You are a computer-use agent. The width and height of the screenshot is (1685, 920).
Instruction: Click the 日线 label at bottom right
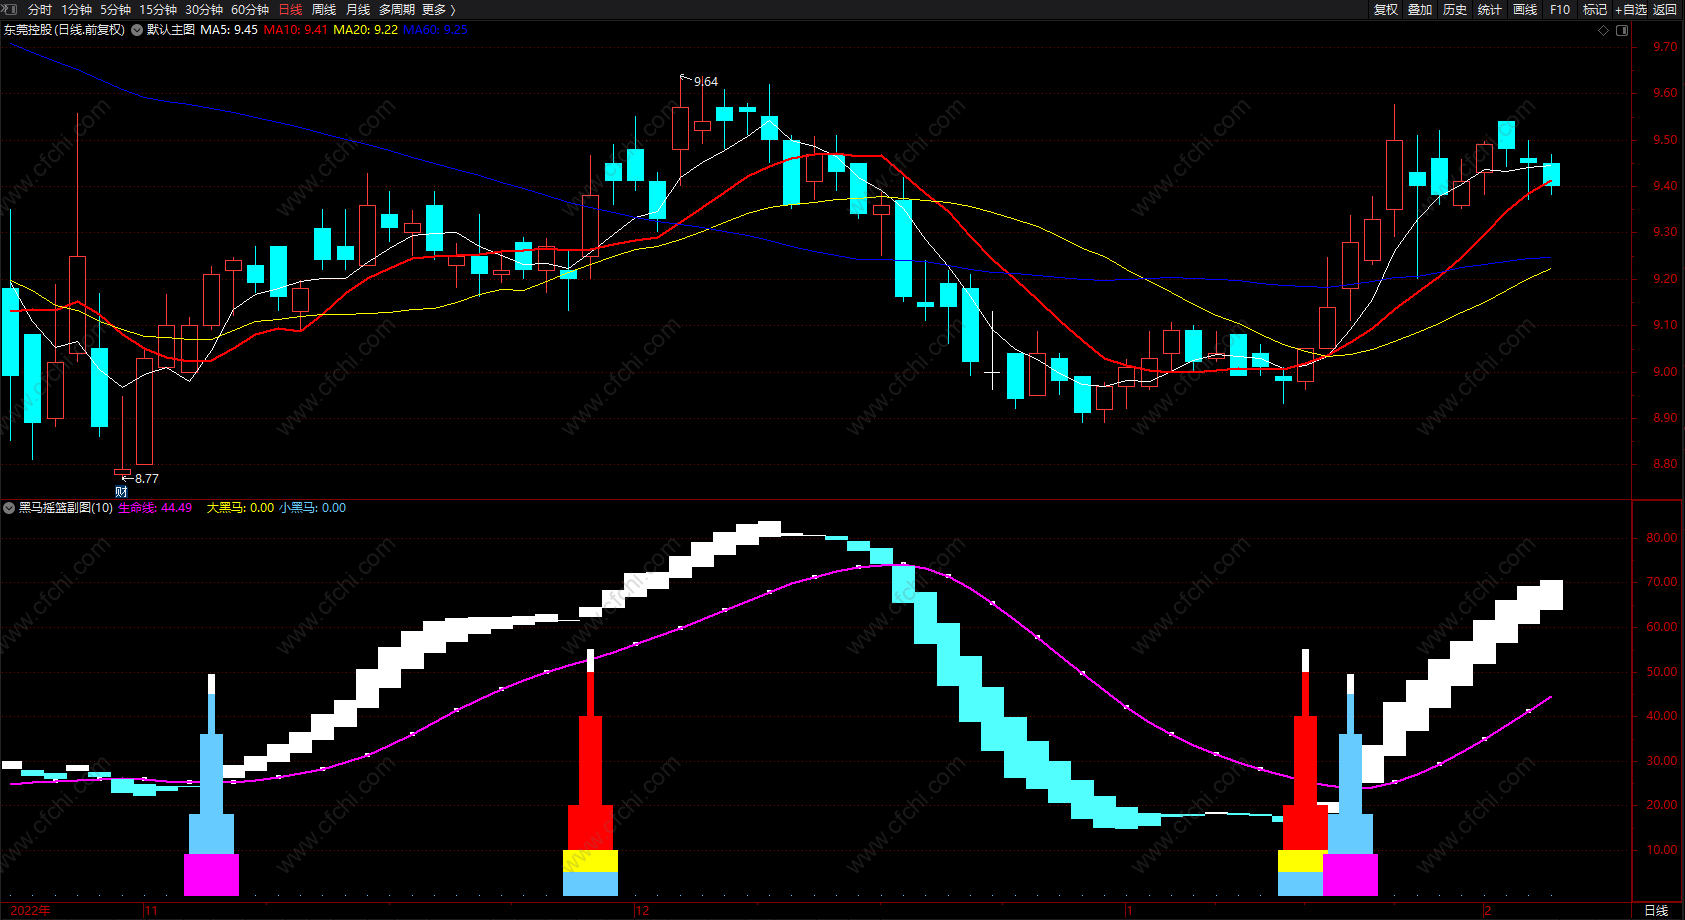[x=1656, y=910]
